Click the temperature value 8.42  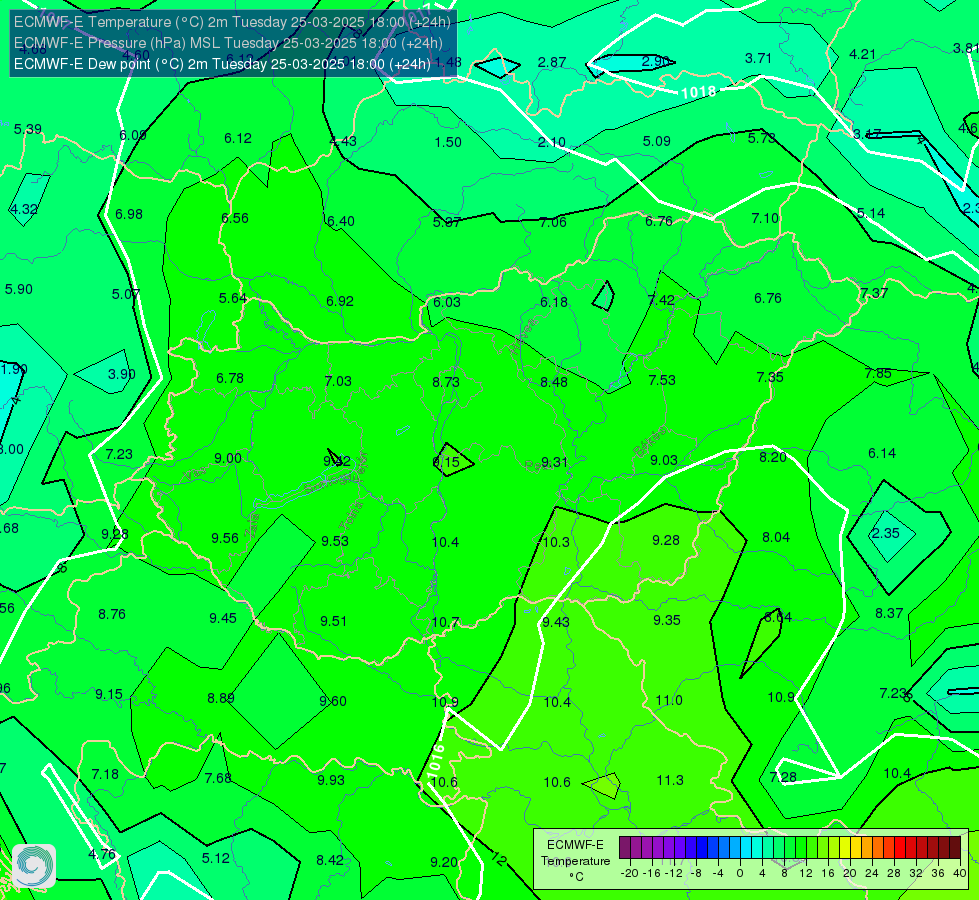click(x=330, y=861)
